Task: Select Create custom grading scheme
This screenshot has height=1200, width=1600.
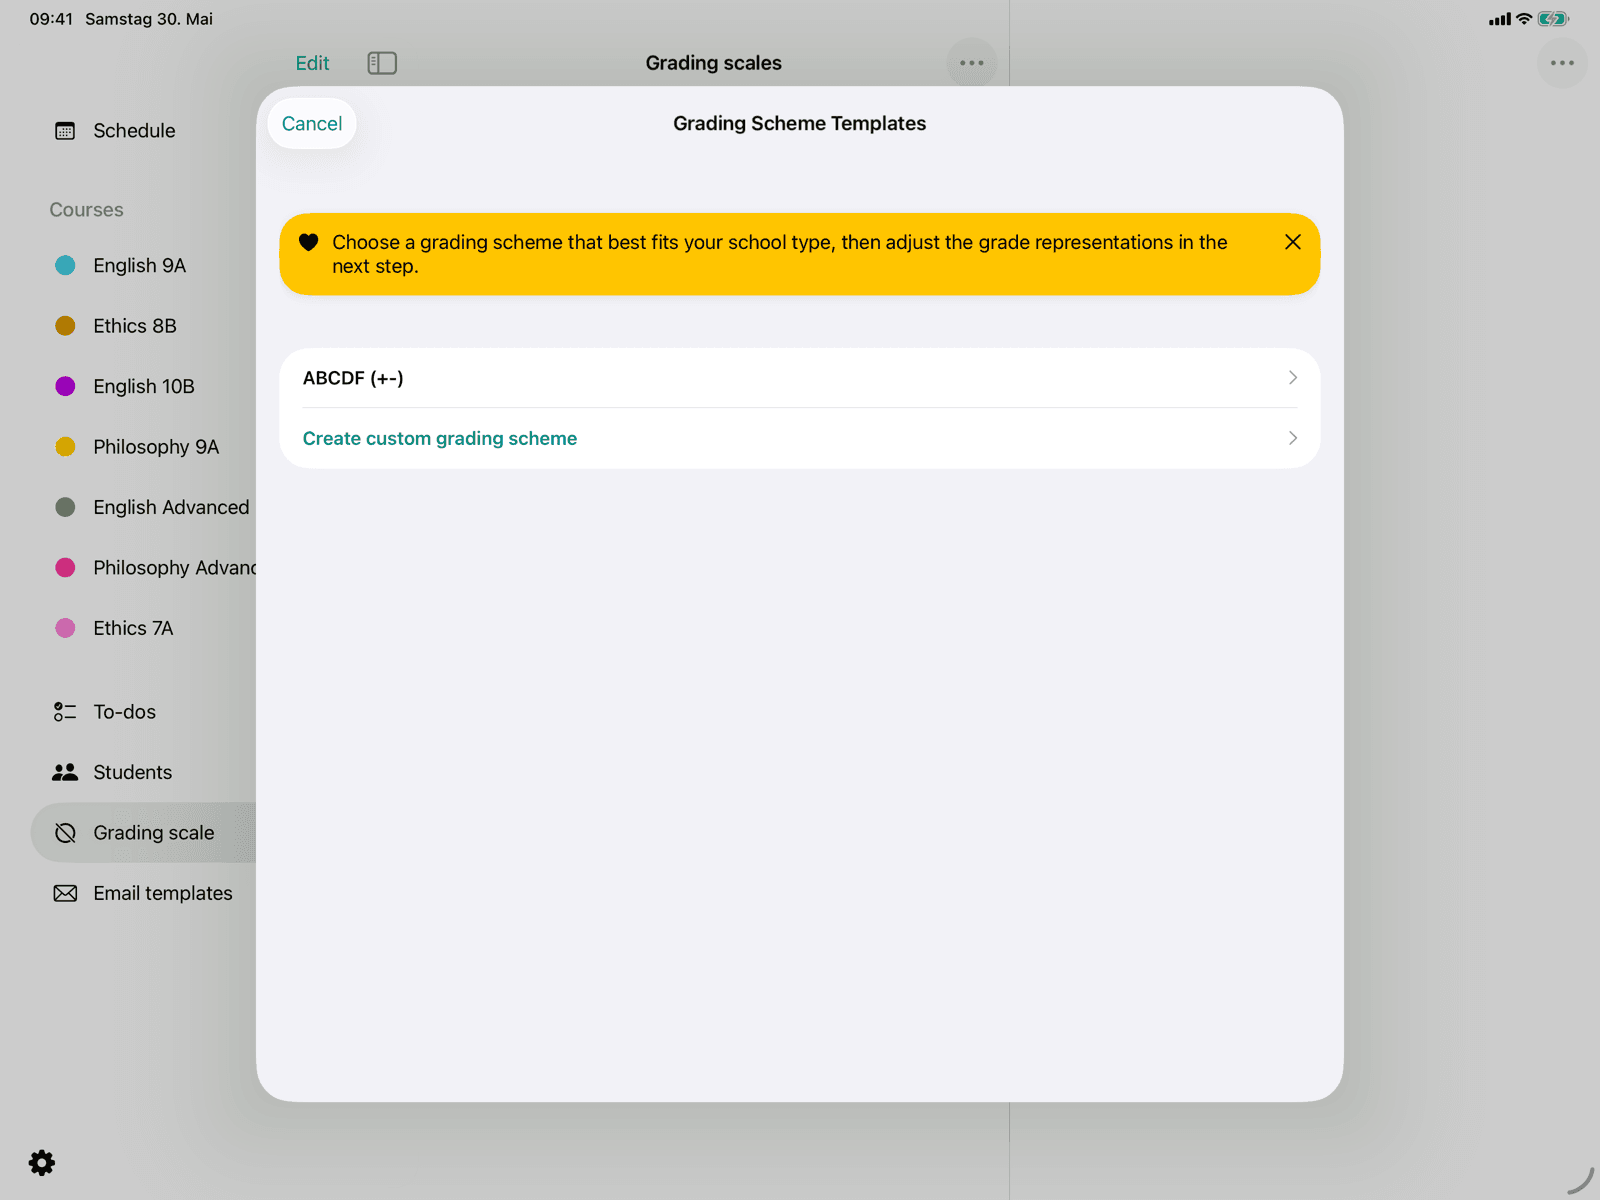Action: tap(800, 438)
